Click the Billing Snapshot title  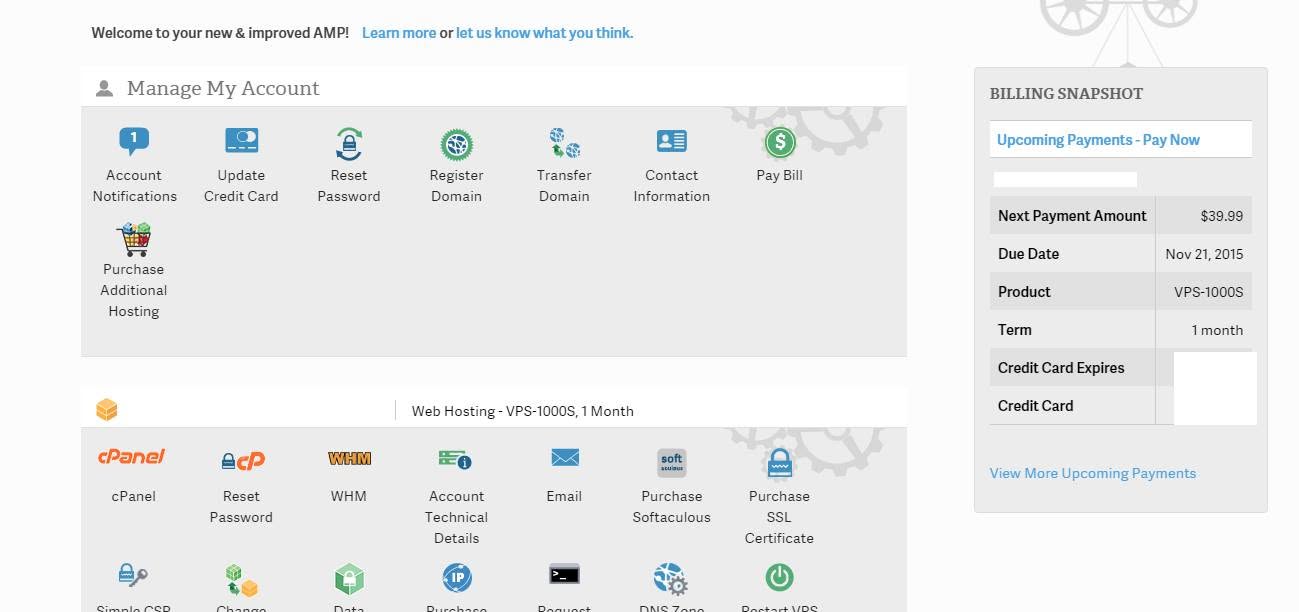1066,94
